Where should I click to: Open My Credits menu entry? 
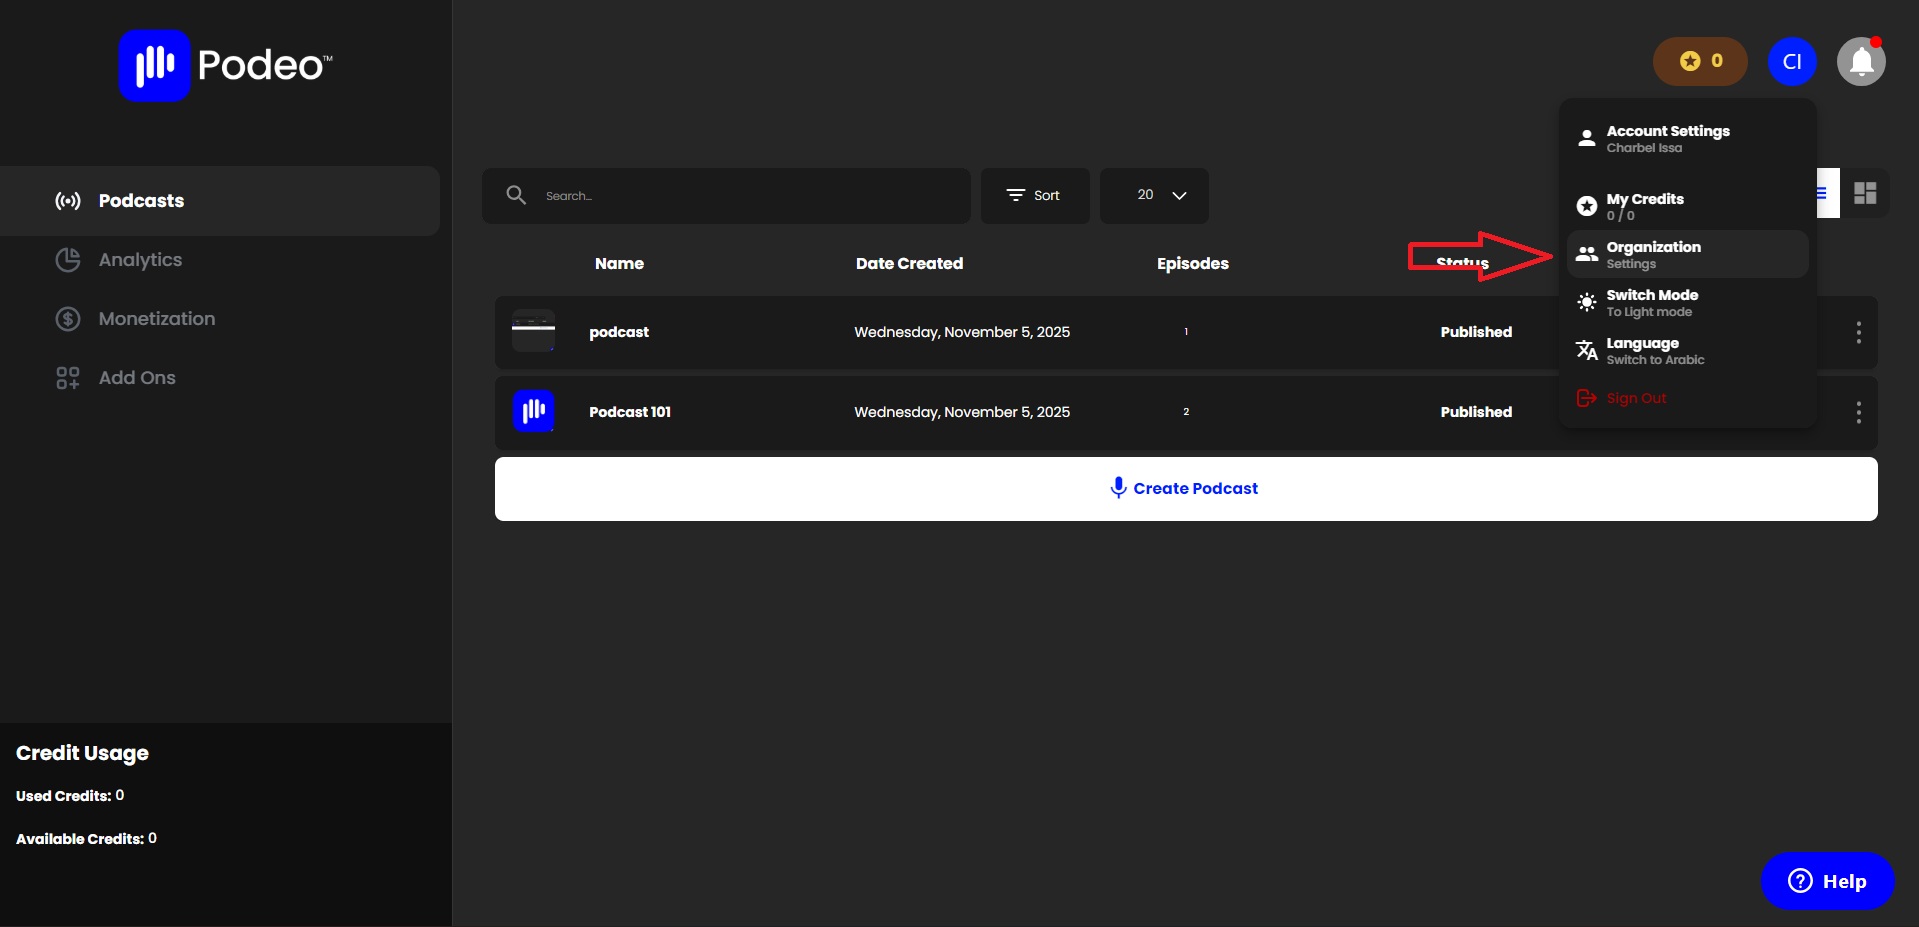[1687, 206]
